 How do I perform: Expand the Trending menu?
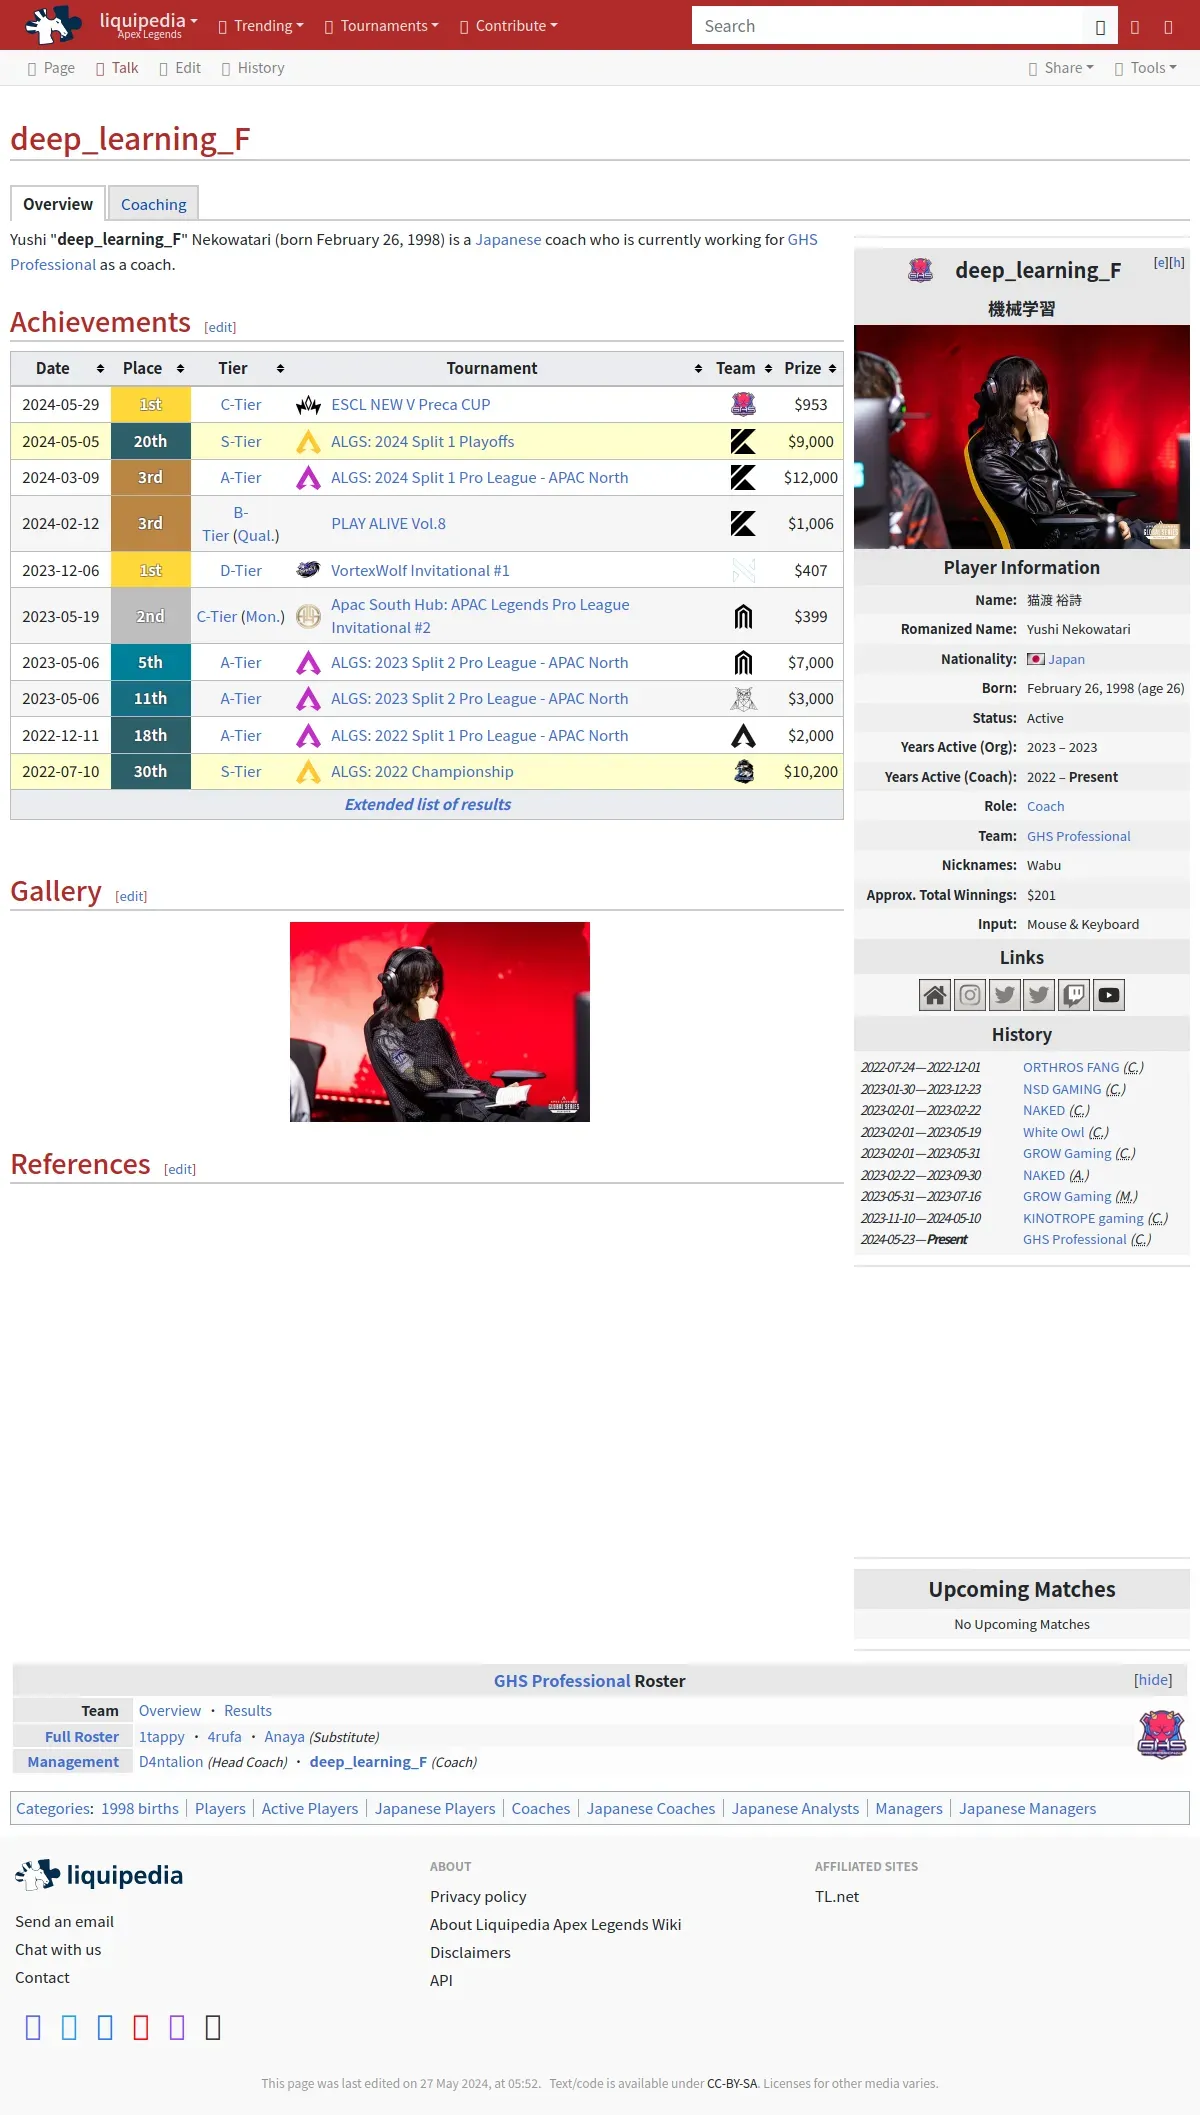[261, 26]
